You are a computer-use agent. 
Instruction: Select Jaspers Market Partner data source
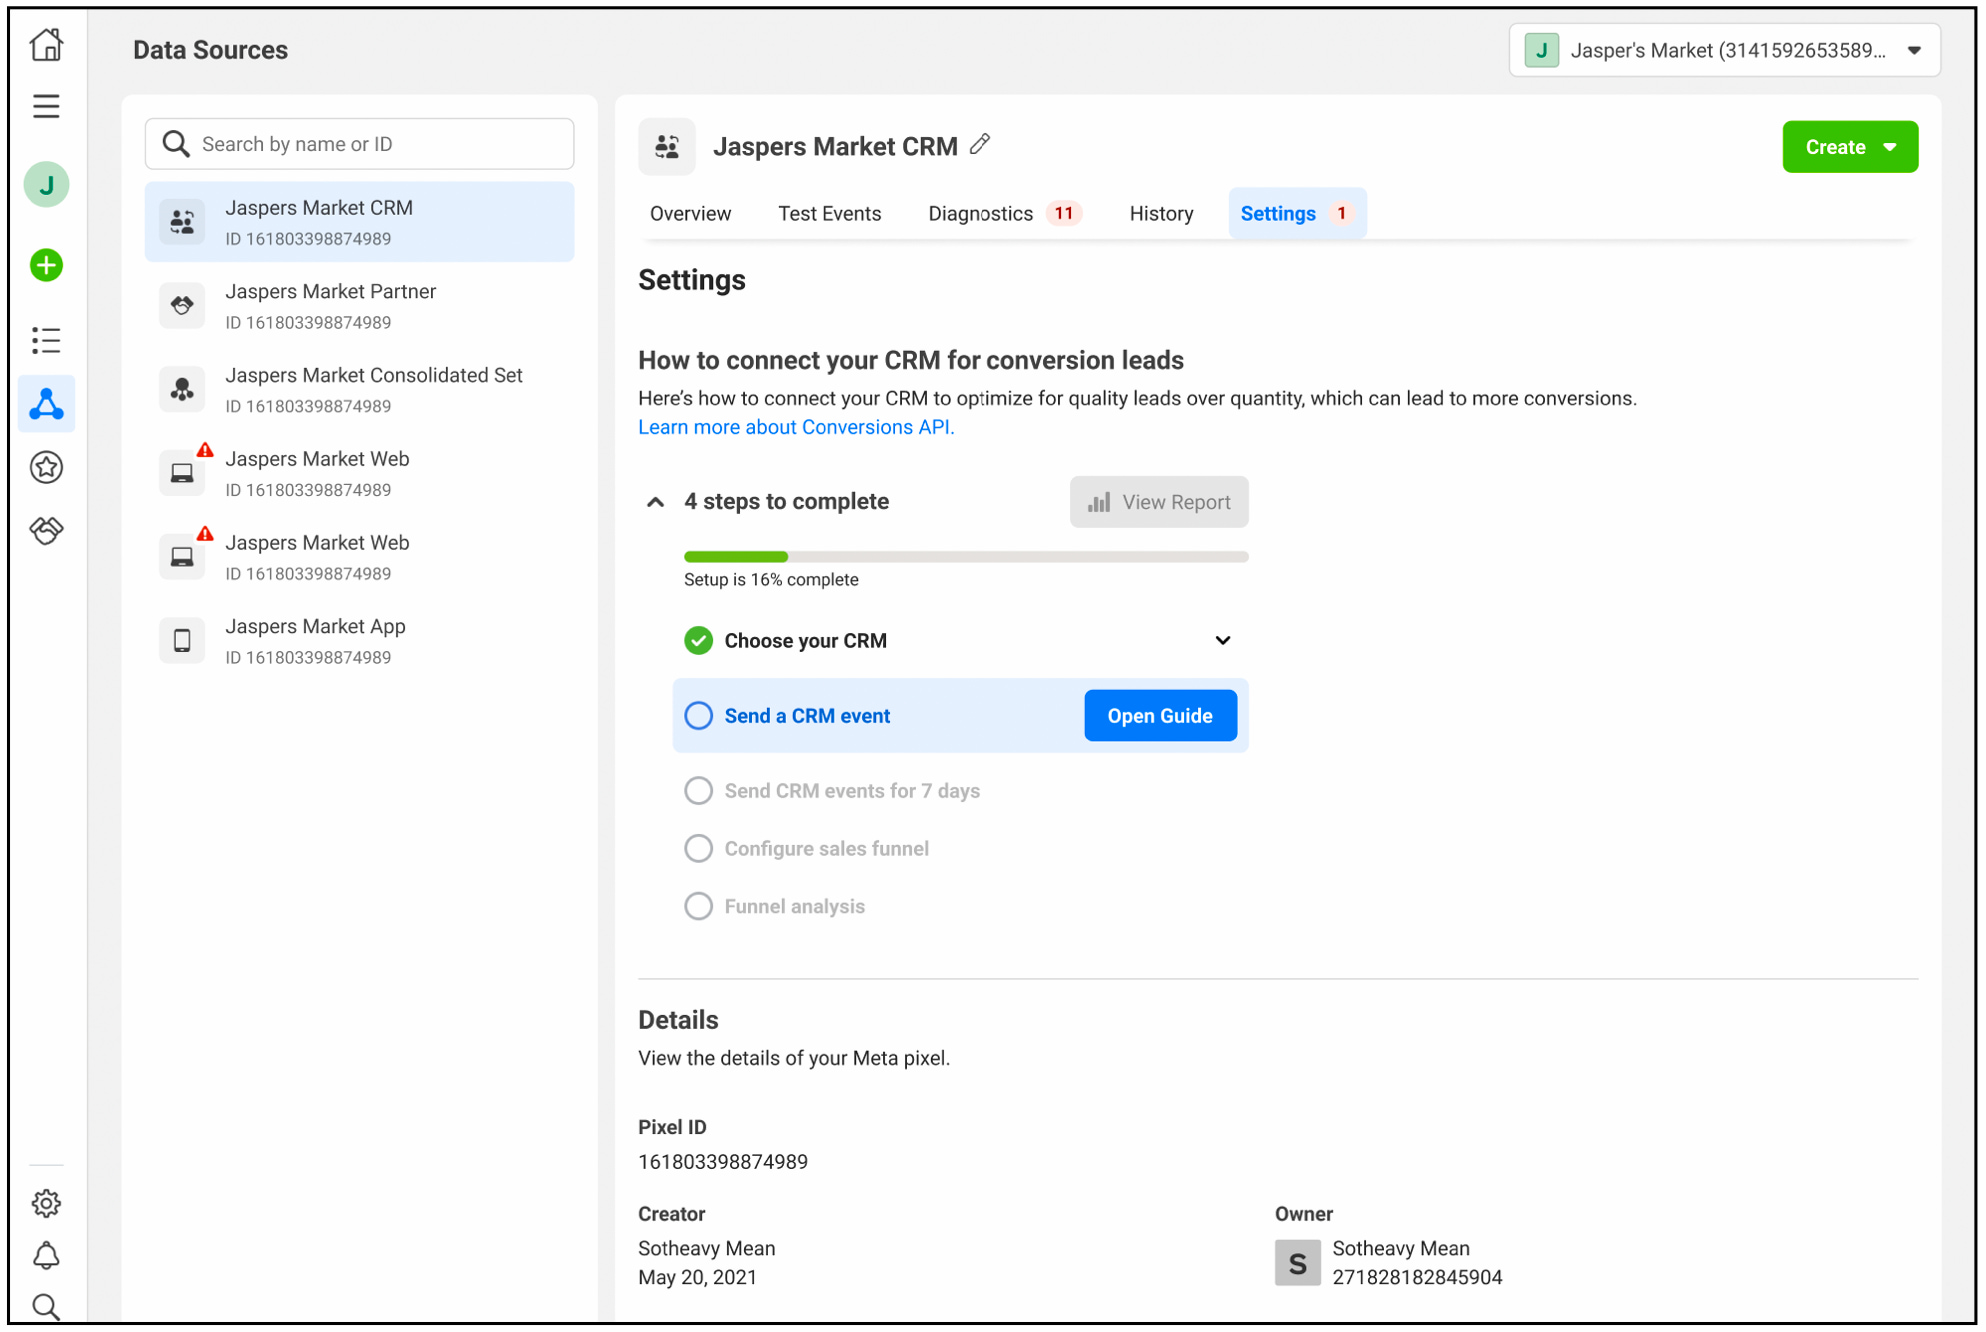(360, 306)
